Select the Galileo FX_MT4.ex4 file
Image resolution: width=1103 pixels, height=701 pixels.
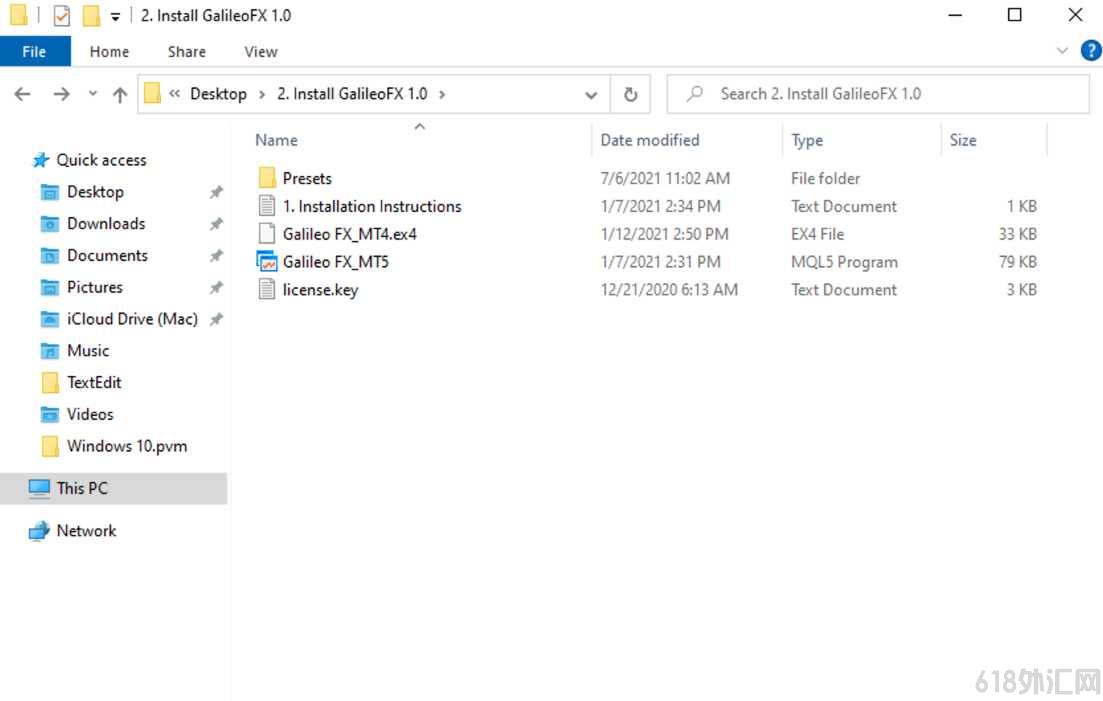coord(350,234)
